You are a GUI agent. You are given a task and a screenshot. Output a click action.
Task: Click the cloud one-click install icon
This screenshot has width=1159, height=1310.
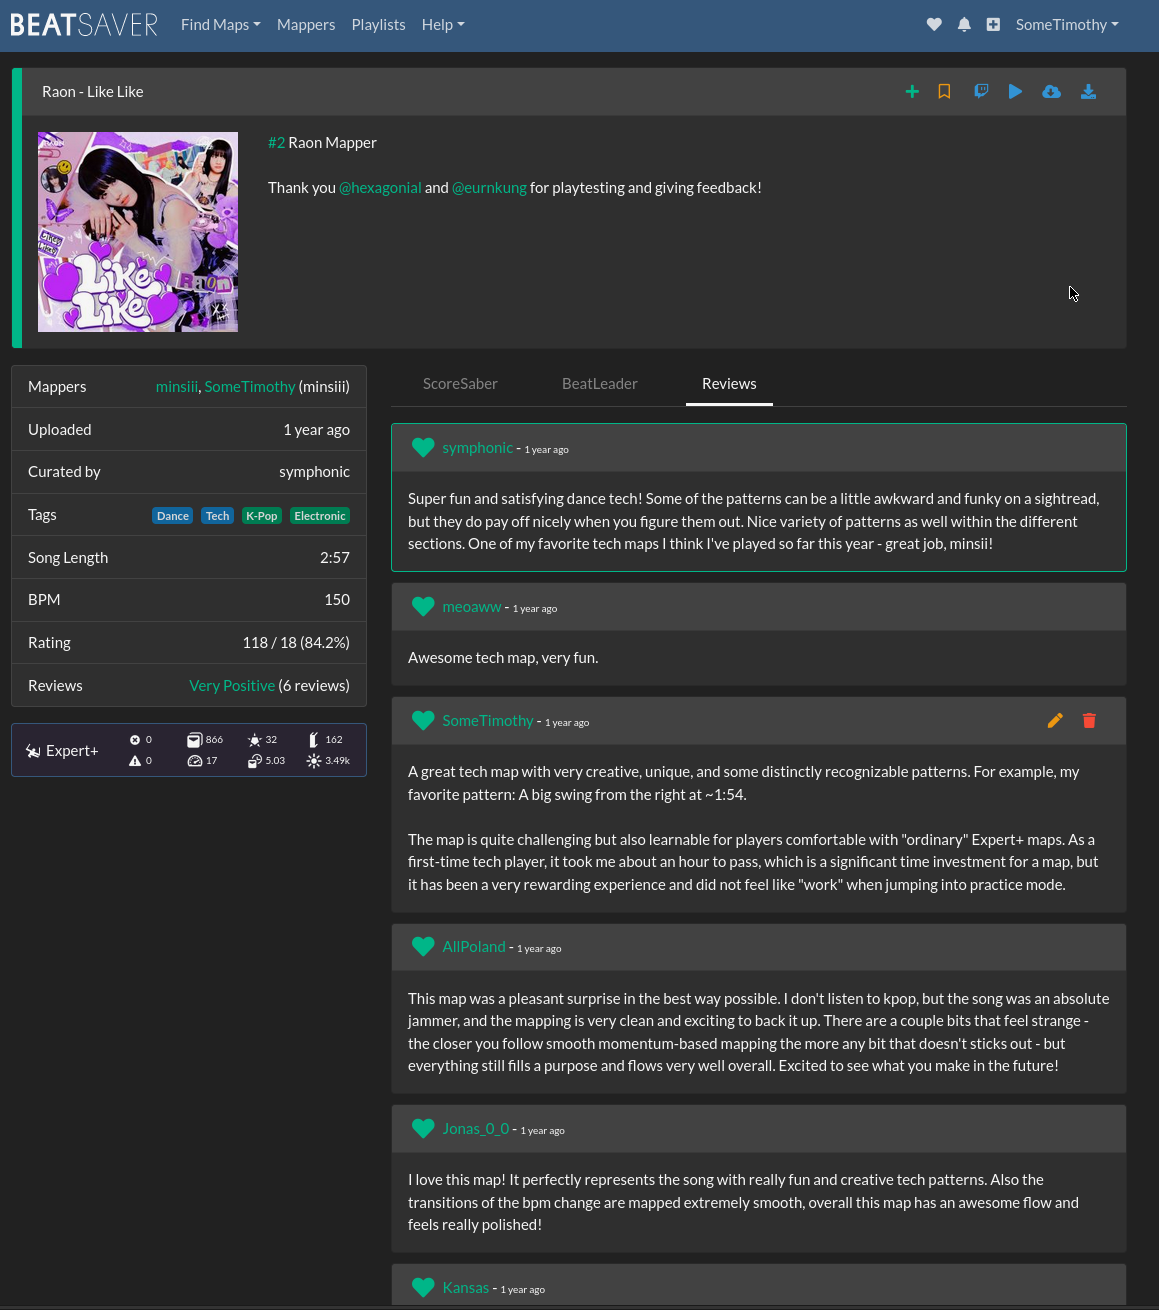click(x=1051, y=92)
